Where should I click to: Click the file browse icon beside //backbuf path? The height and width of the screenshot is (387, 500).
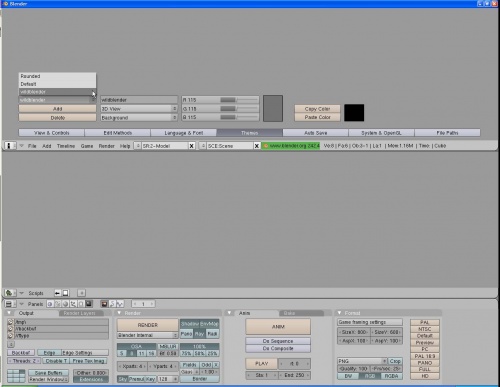click(x=10, y=329)
